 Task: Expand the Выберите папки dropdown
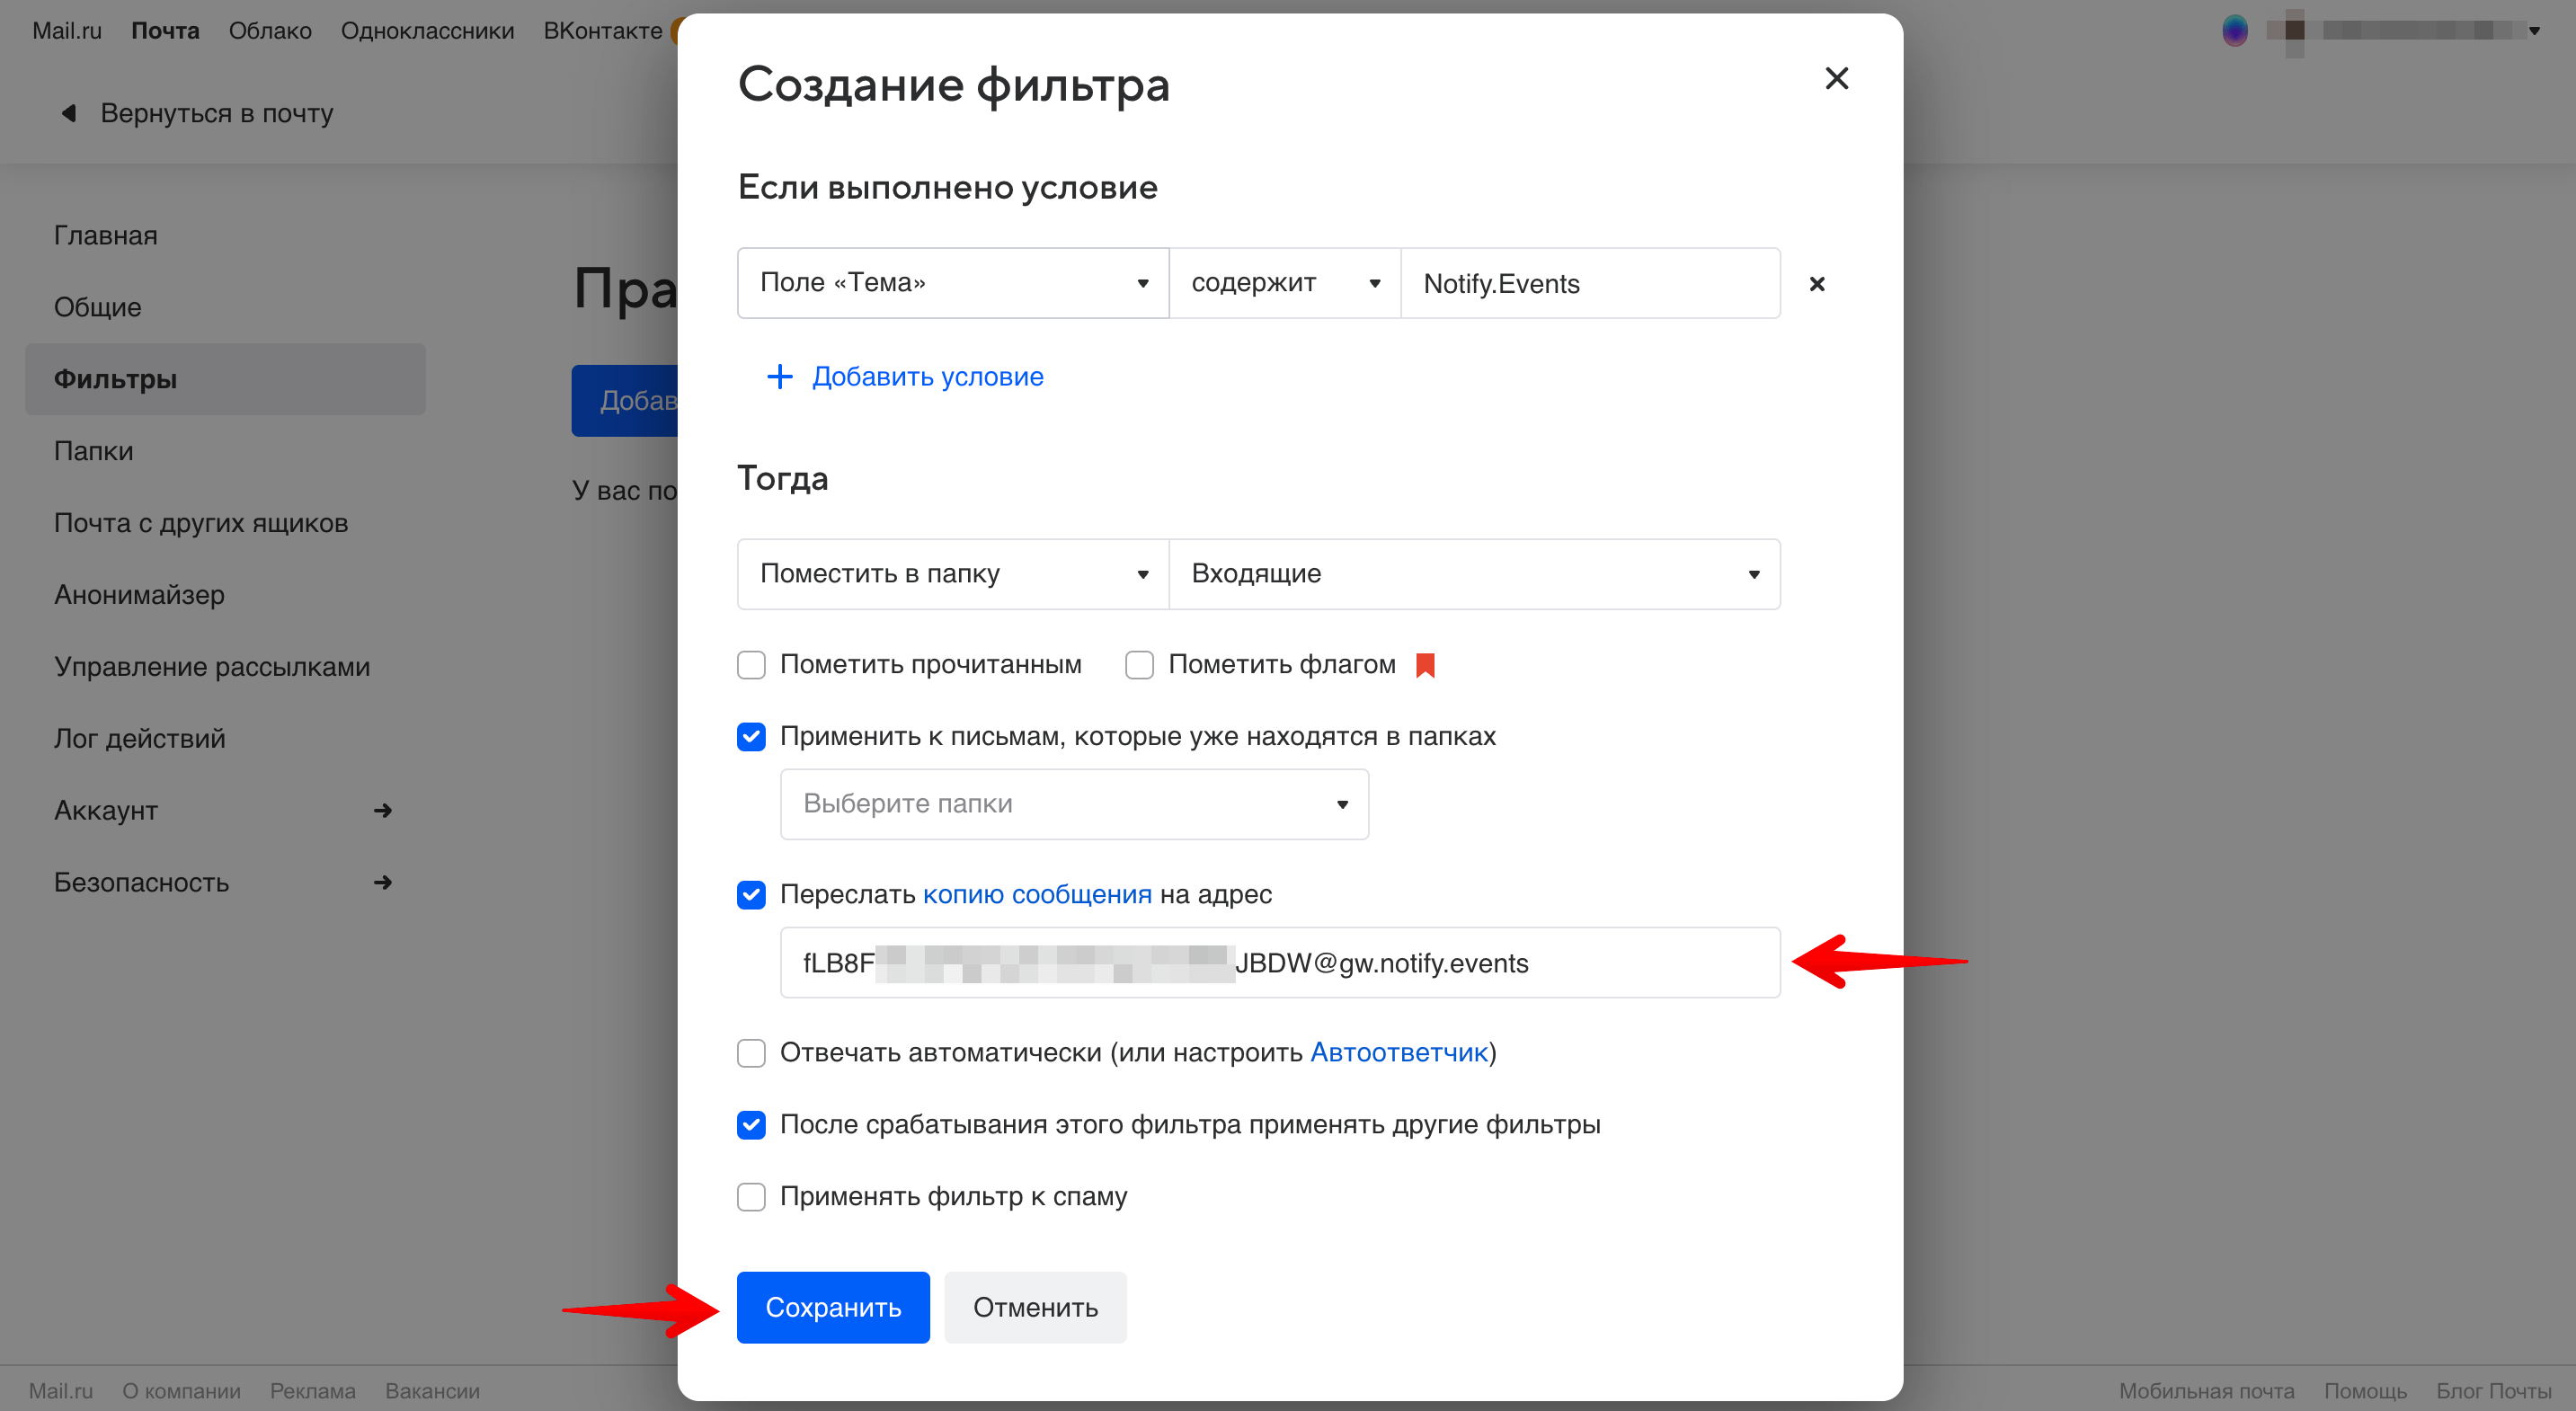point(1070,803)
